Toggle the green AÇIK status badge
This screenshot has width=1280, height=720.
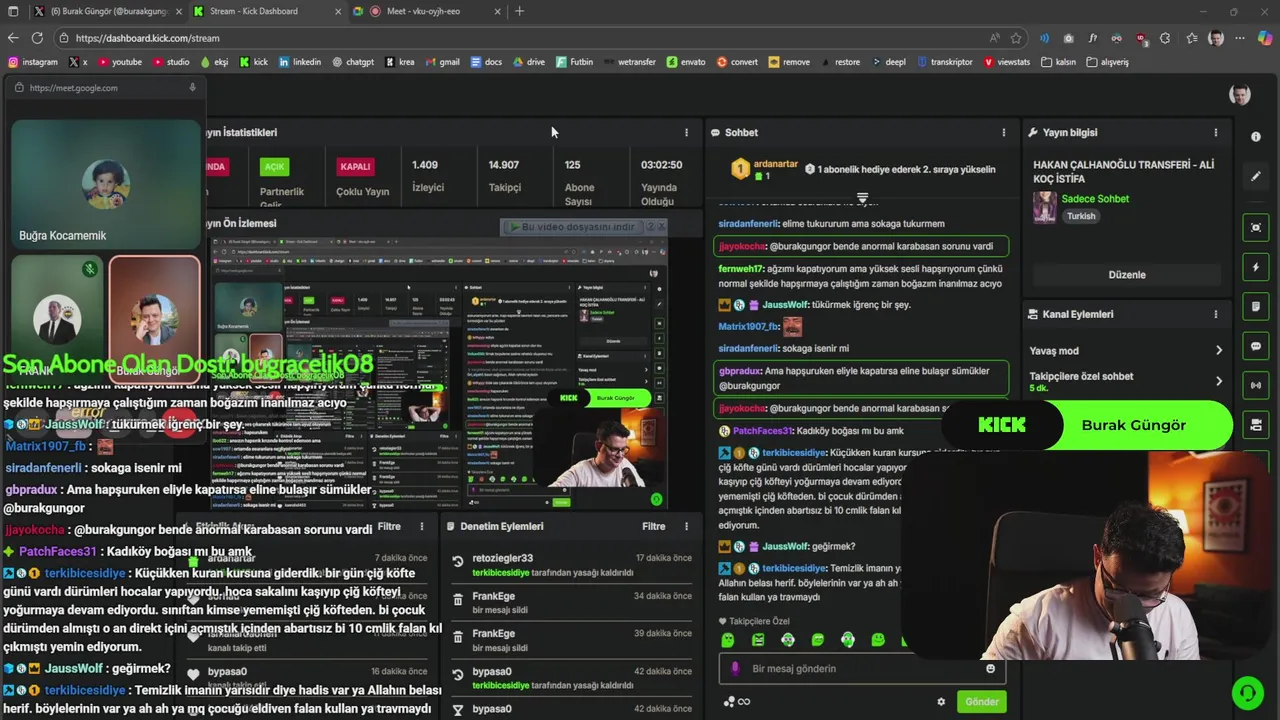(x=274, y=167)
